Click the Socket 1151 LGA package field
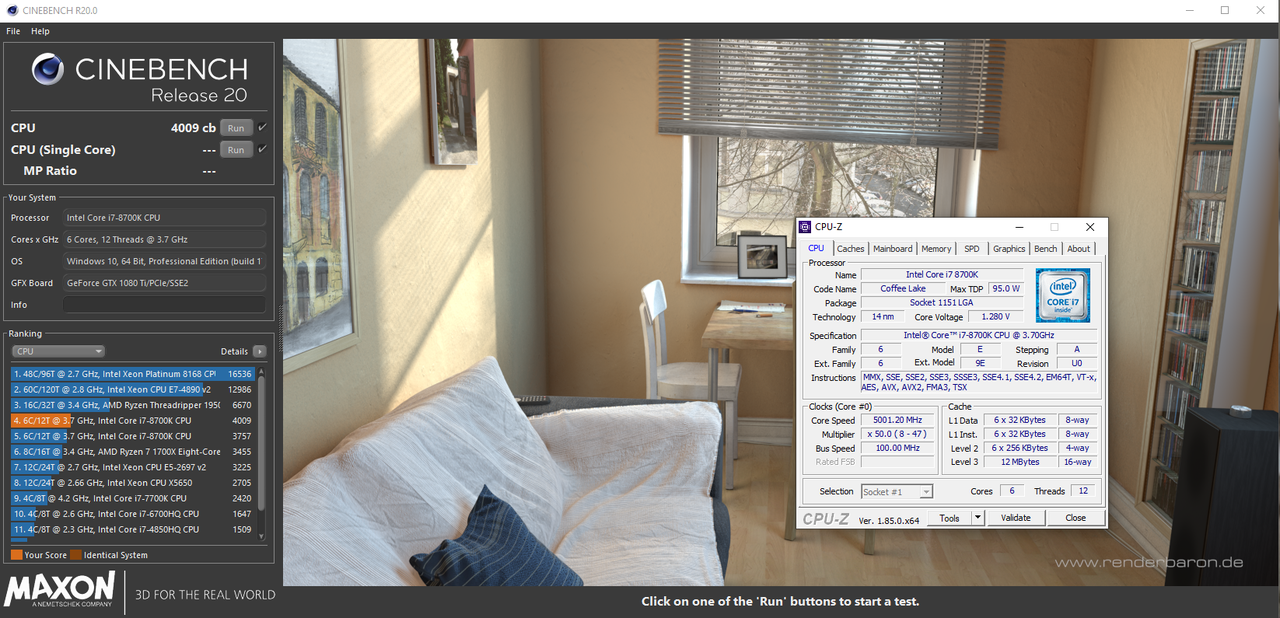The image size is (1280, 618). (942, 303)
